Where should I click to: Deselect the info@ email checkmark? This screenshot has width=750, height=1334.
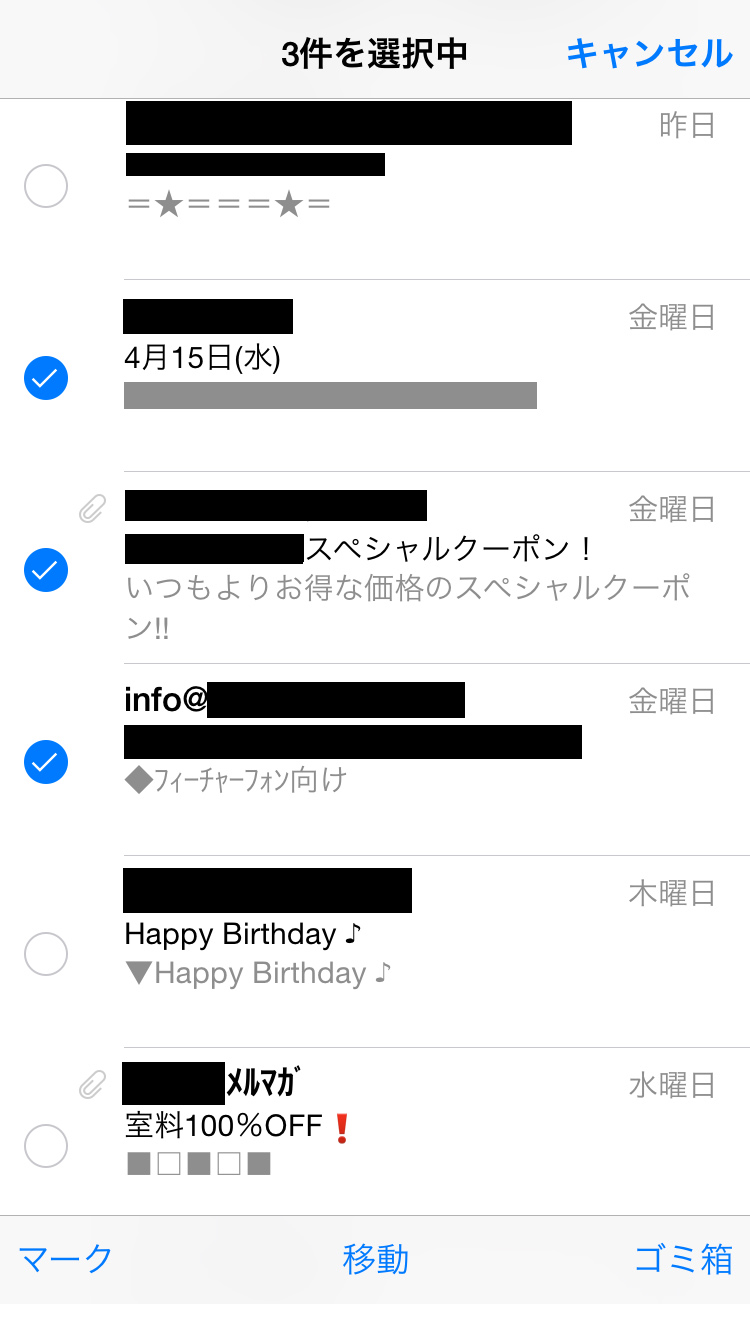[46, 762]
